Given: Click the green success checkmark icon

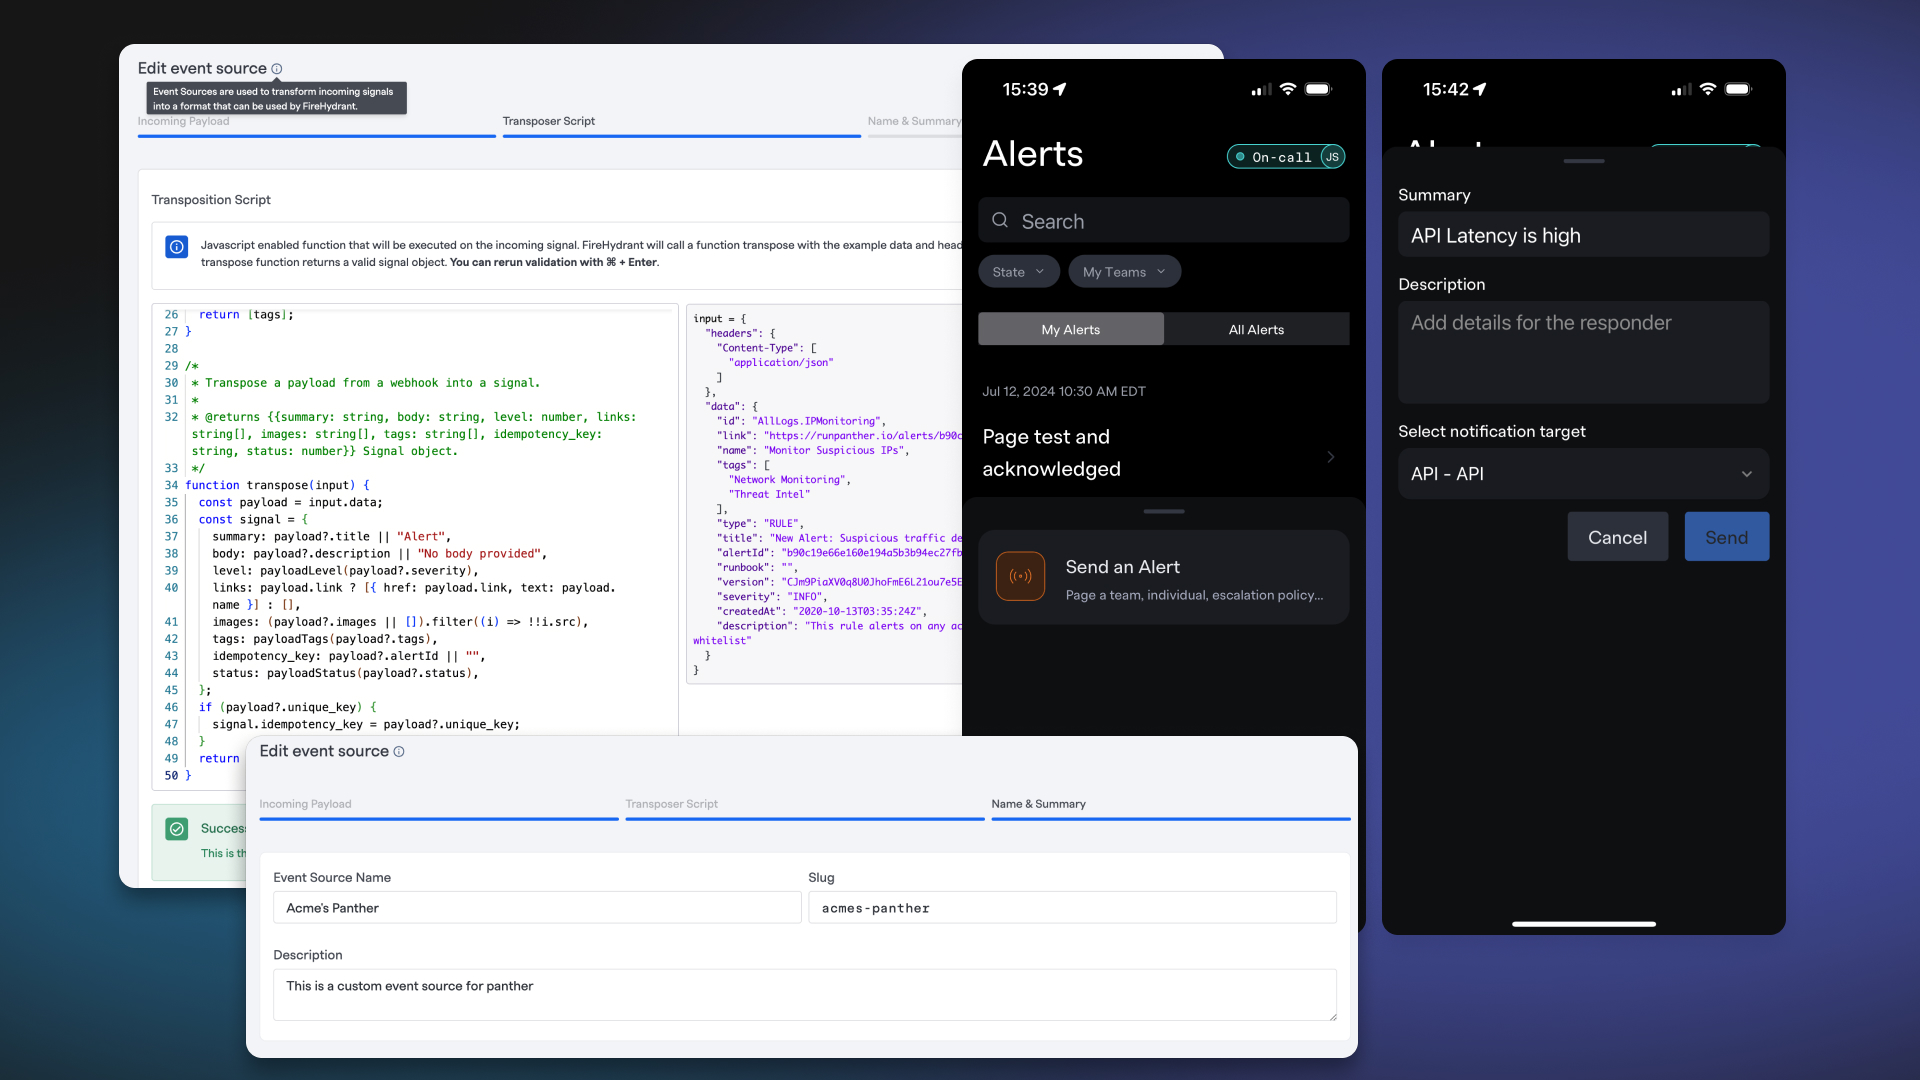Looking at the screenshot, I should coord(177,829).
